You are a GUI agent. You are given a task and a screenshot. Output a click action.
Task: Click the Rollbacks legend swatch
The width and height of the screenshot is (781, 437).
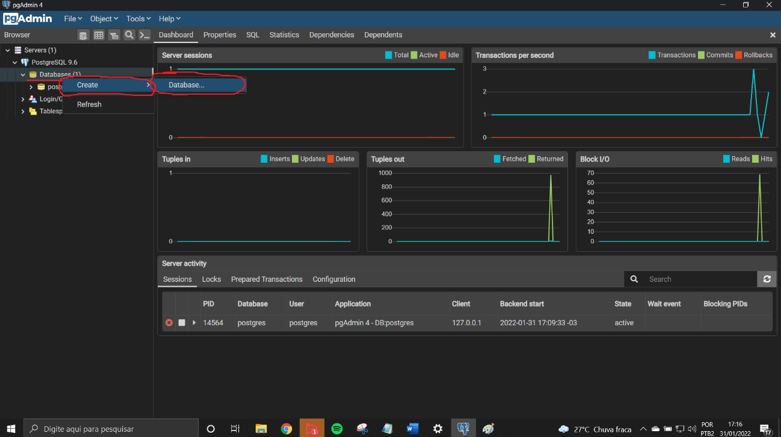(739, 55)
